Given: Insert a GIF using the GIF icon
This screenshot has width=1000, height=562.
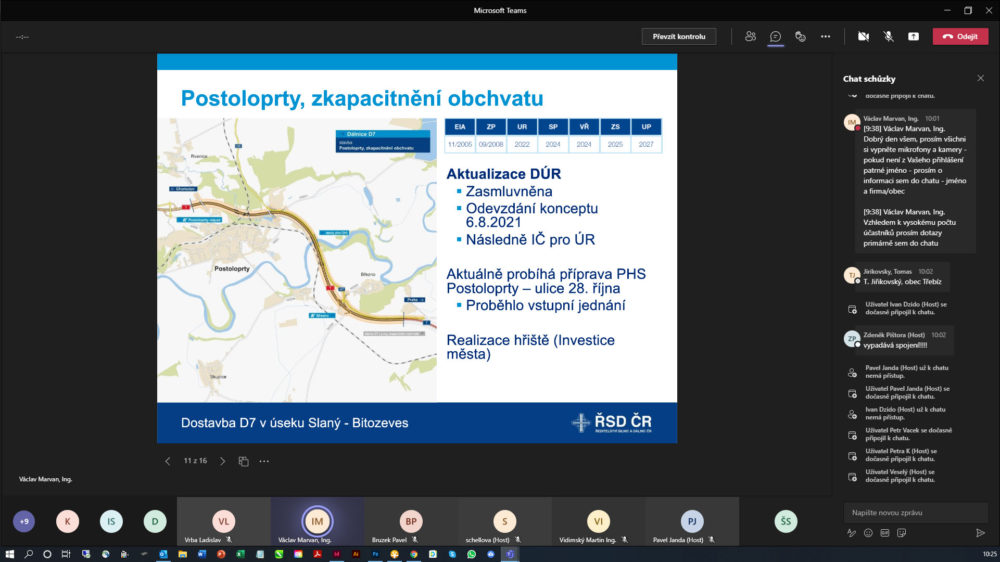Looking at the screenshot, I should [885, 533].
